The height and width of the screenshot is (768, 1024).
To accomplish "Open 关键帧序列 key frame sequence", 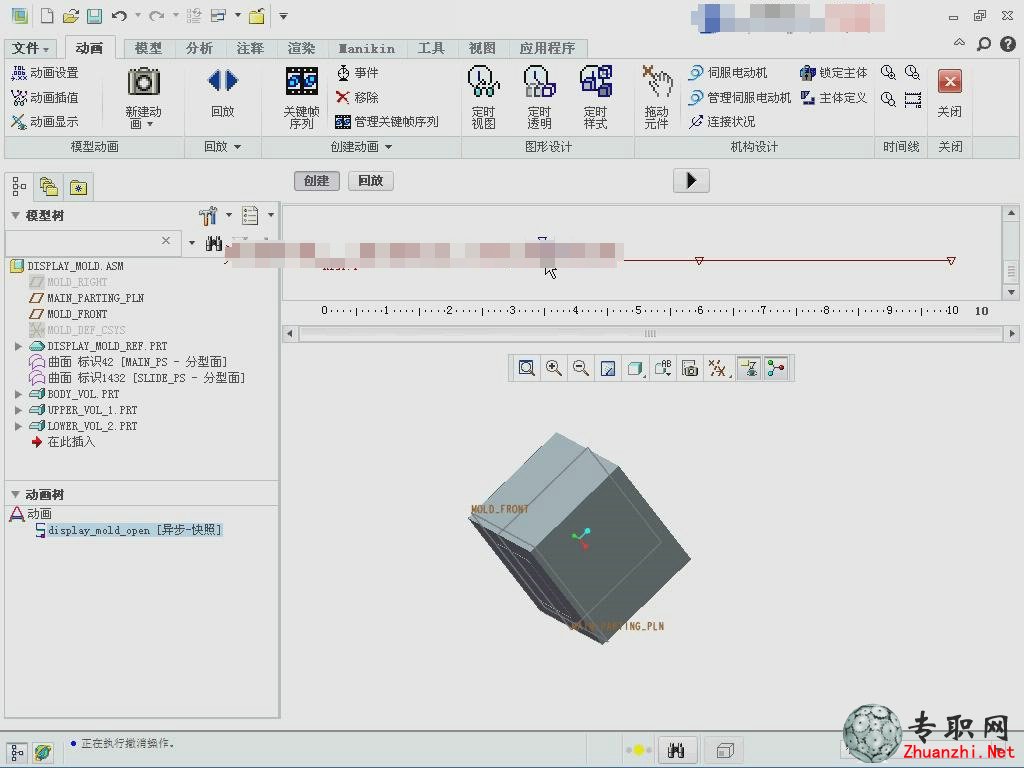I will coord(302,97).
